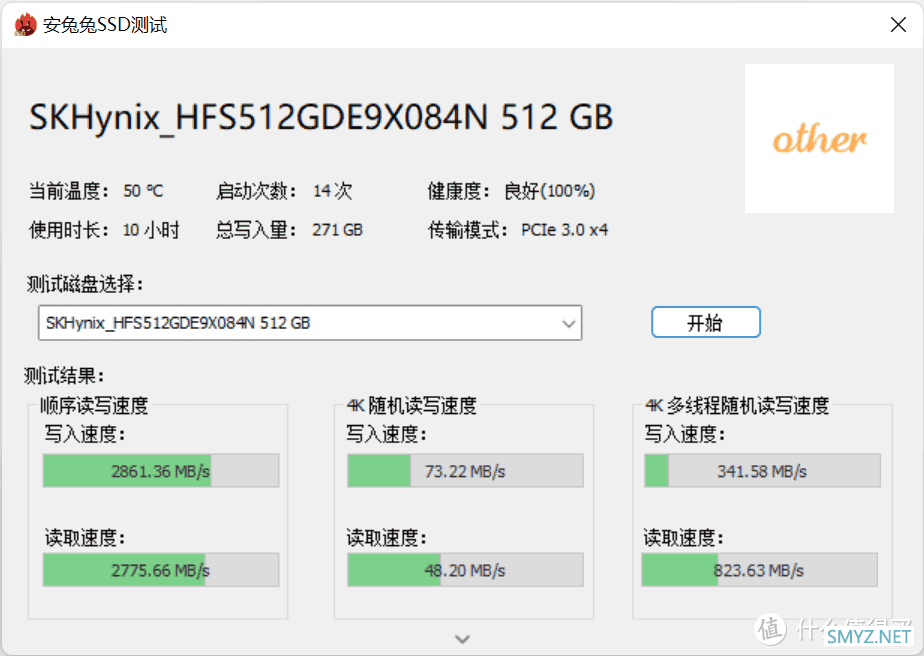Click the 4K 随机读写速度 group label
The width and height of the screenshot is (924, 656).
(x=411, y=405)
